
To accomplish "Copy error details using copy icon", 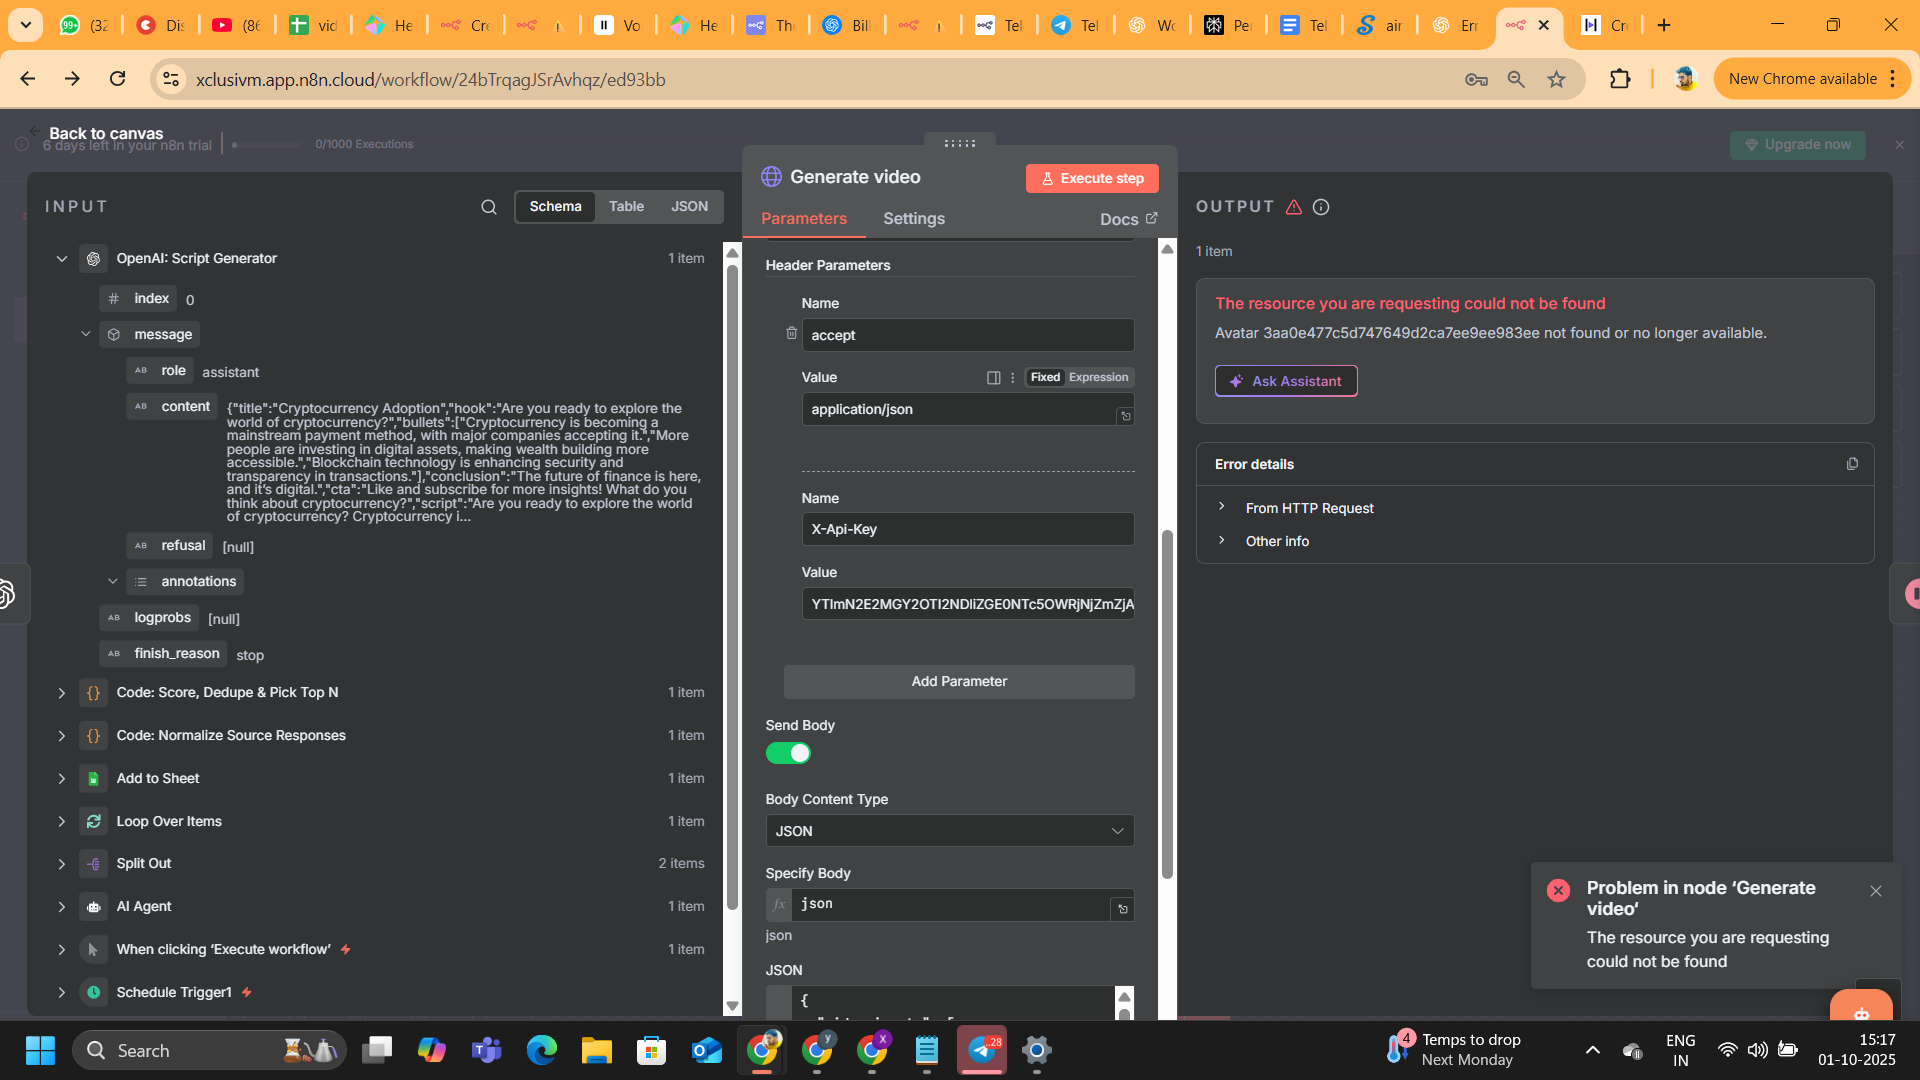I will [1852, 464].
